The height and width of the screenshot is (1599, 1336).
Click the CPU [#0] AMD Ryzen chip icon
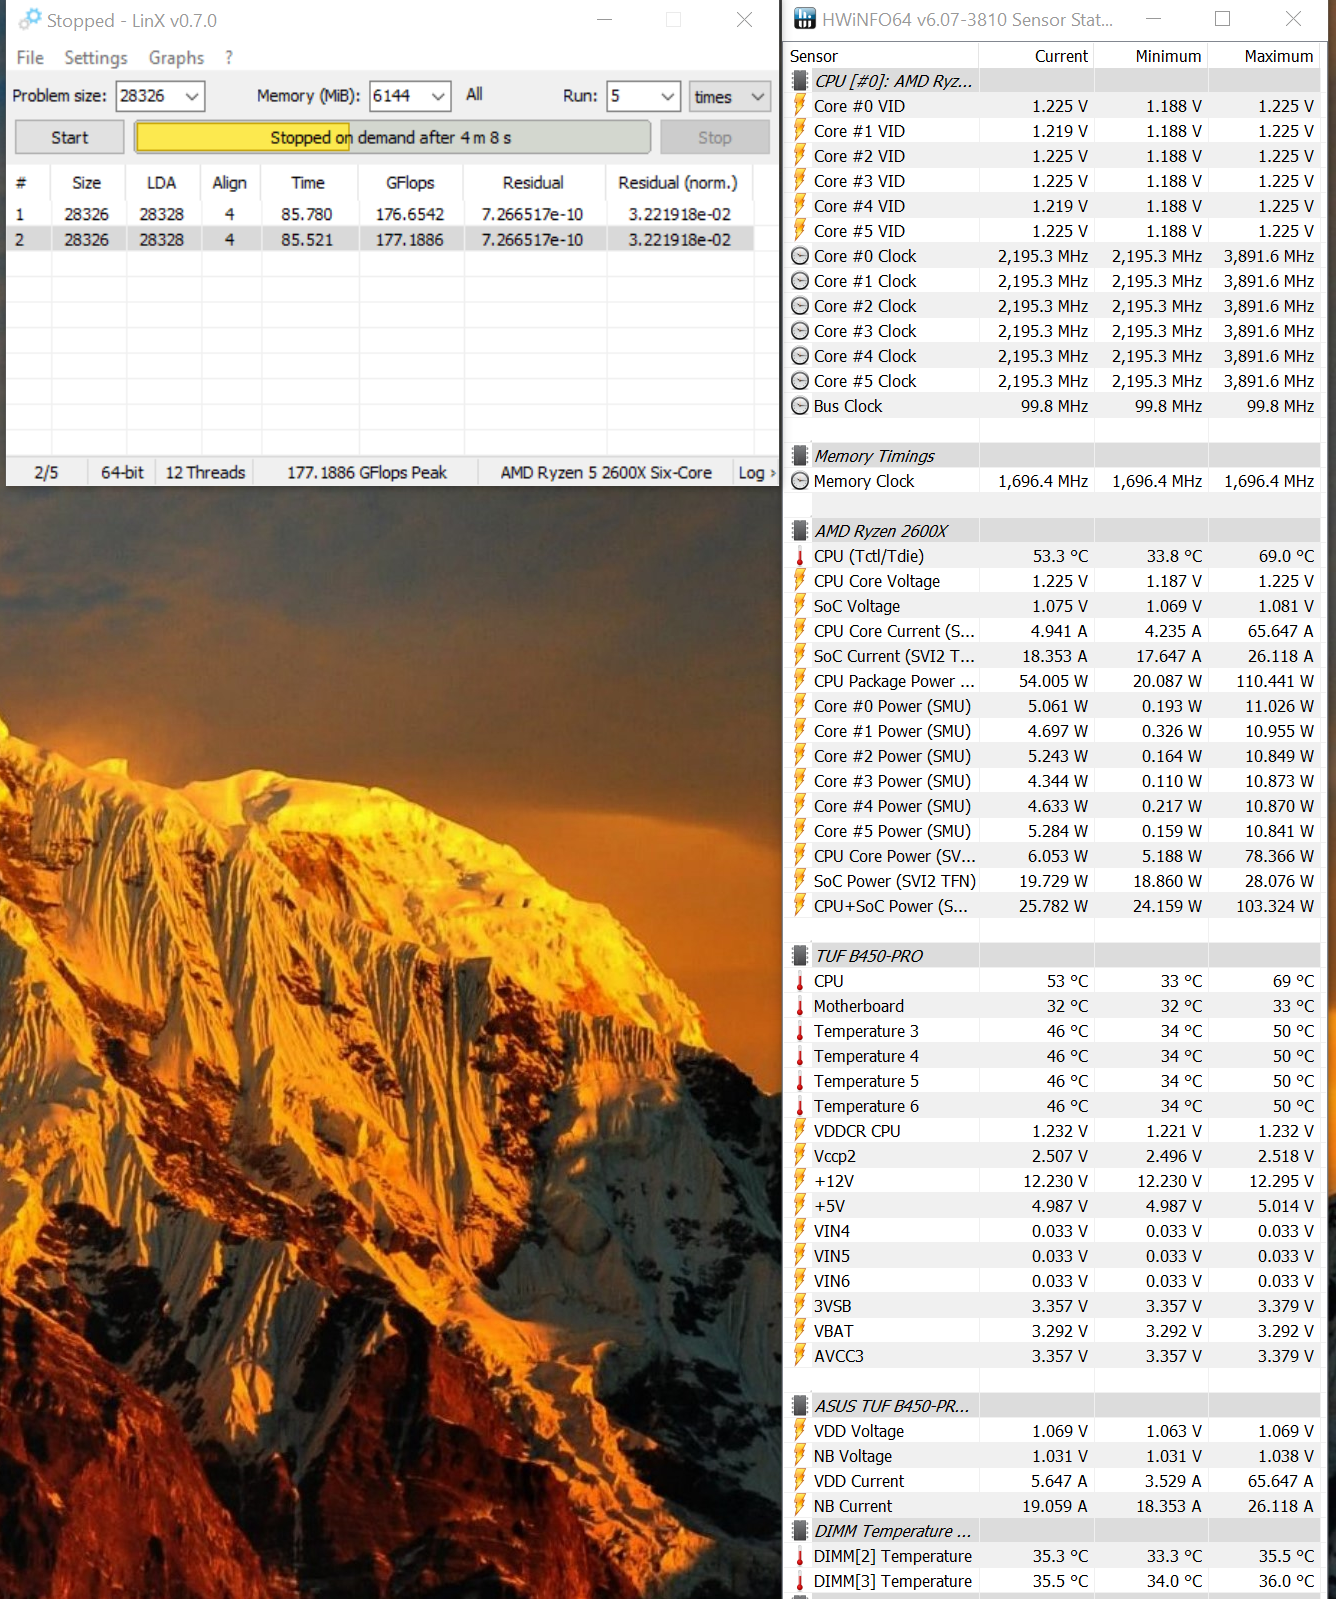point(800,81)
